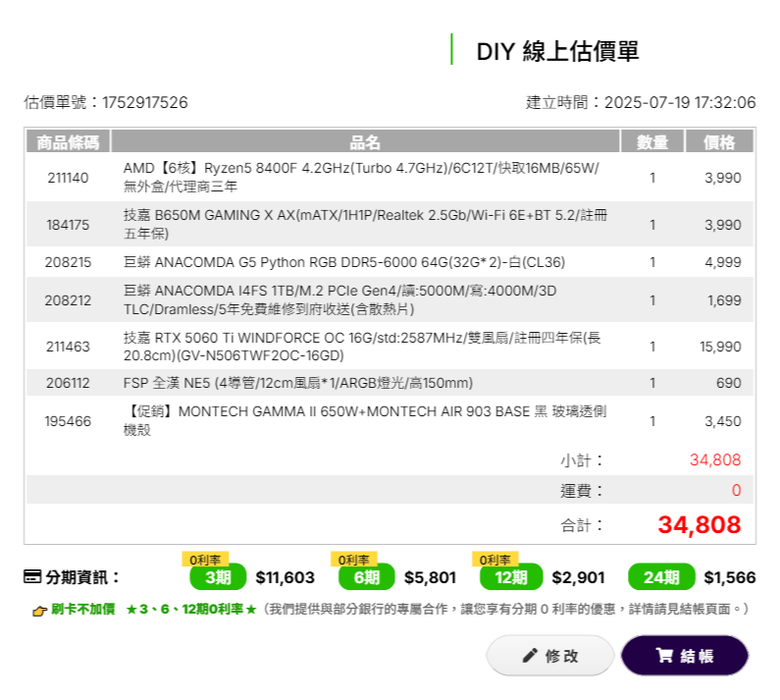Click the 結帳 checkout button

(x=684, y=655)
